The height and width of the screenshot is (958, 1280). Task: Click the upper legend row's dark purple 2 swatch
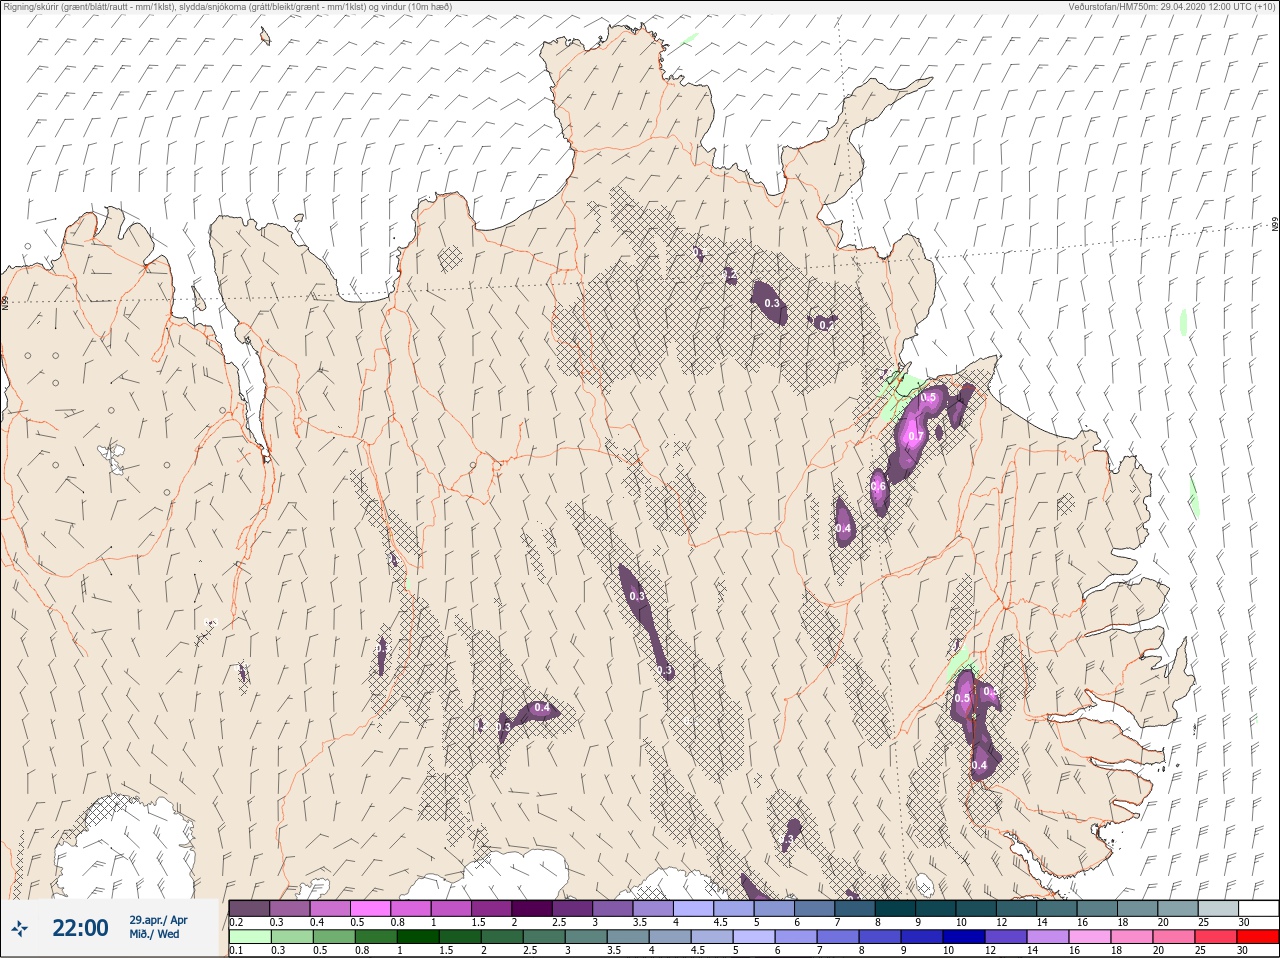coord(533,908)
